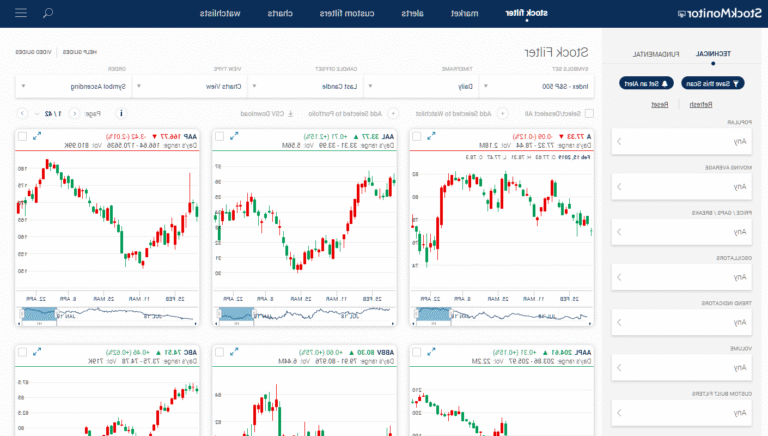Check the AAL stock checkbox
The image size is (768, 436).
[220, 135]
